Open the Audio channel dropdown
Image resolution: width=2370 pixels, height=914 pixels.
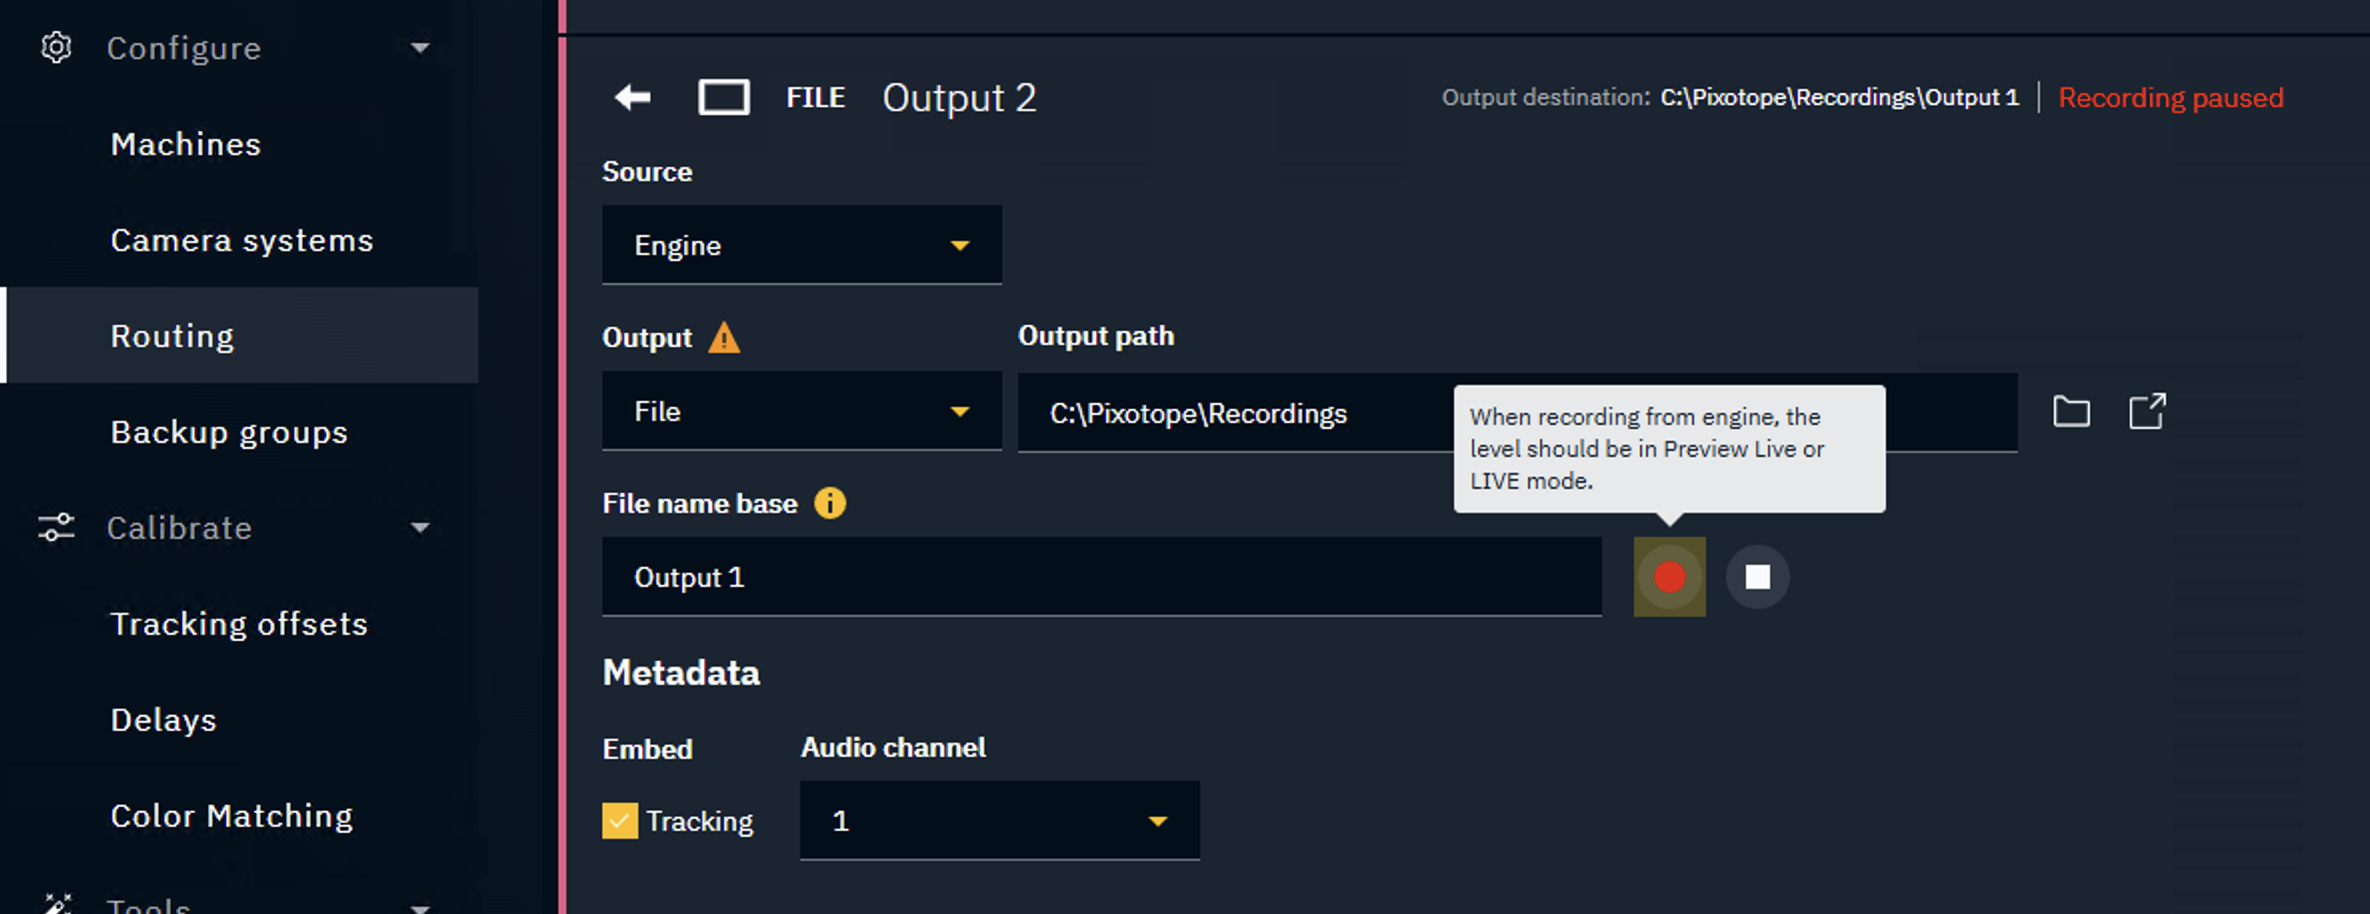pyautogui.click(x=999, y=821)
